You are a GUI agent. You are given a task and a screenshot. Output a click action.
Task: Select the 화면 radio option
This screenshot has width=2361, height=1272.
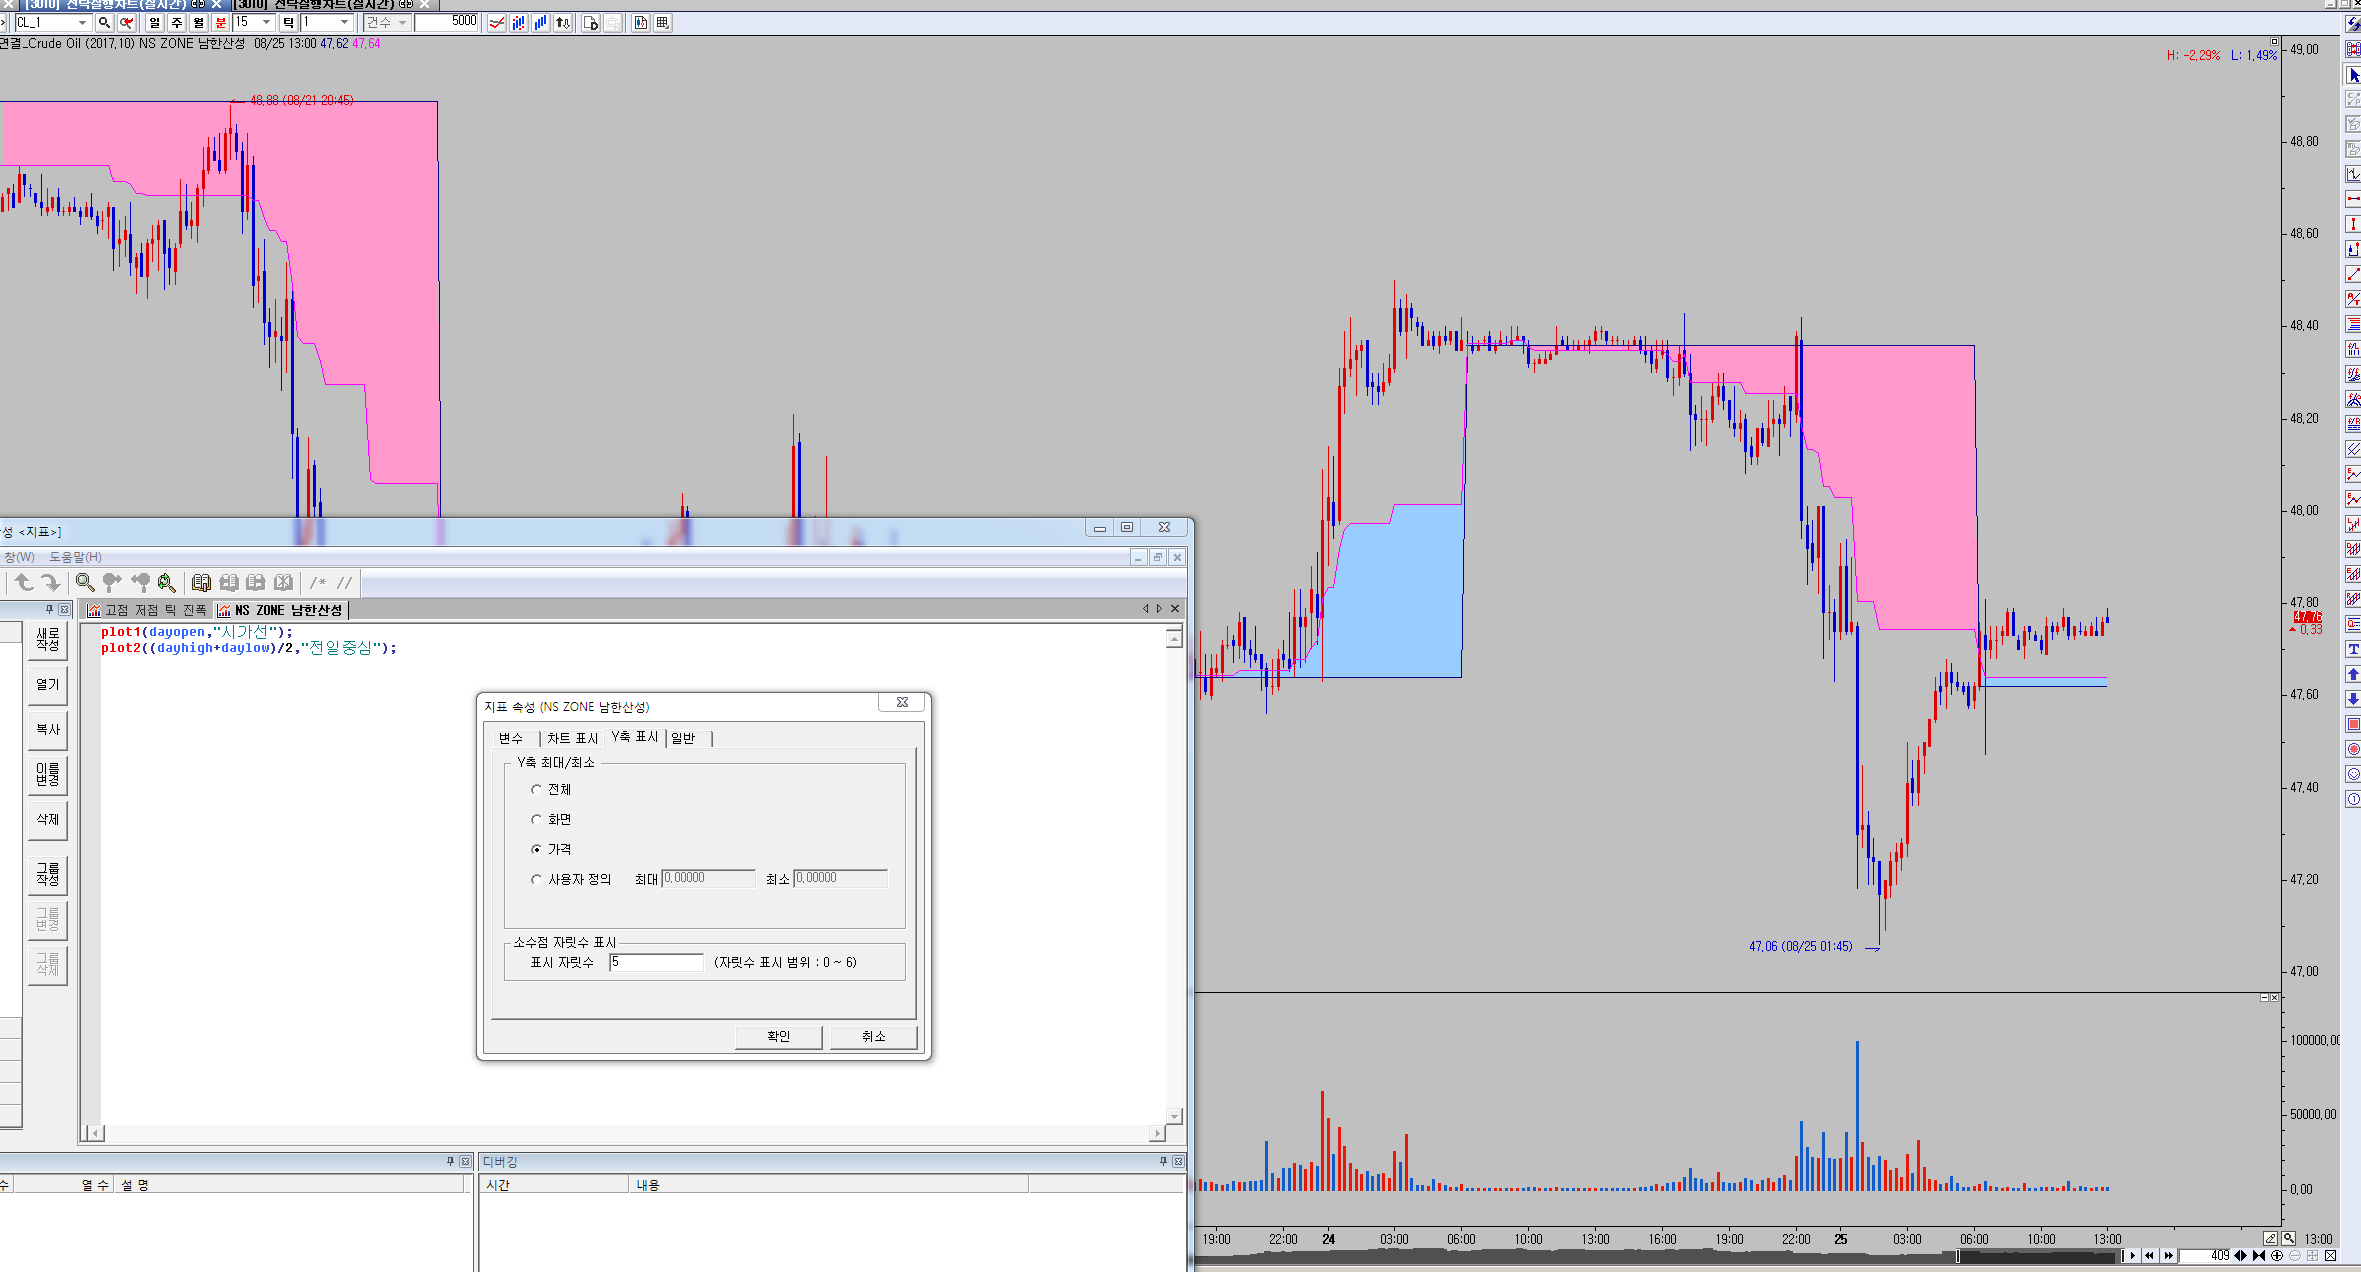coord(537,820)
